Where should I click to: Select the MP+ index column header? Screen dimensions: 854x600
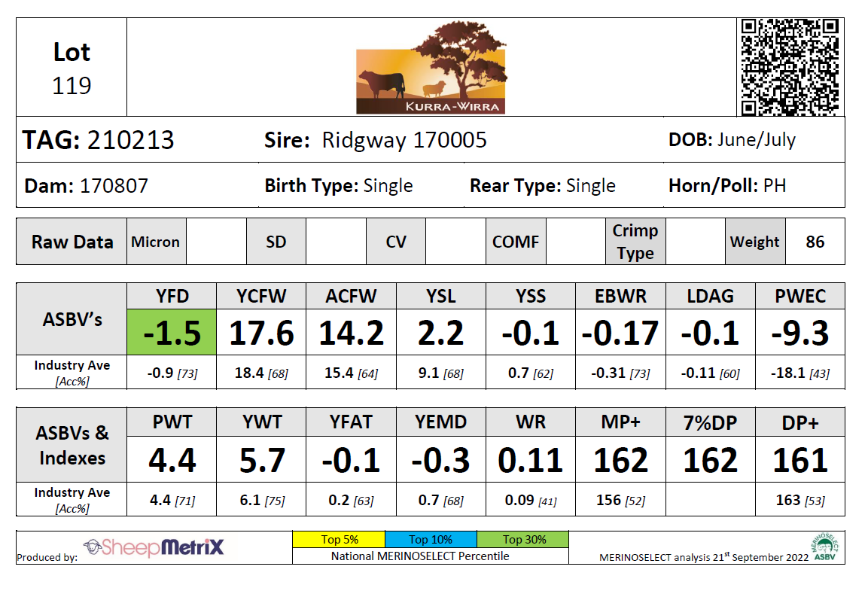click(x=621, y=424)
